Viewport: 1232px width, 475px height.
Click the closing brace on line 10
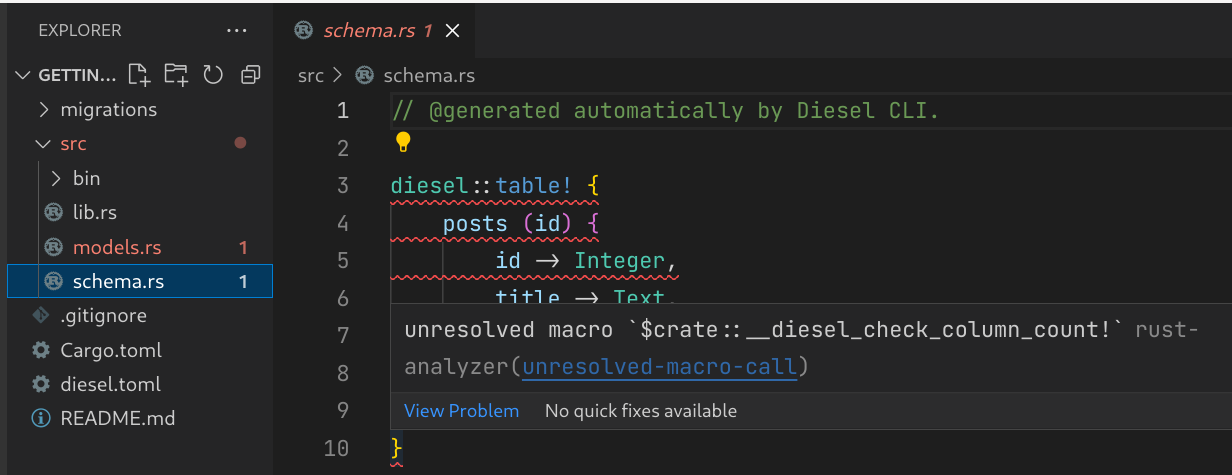[396, 447]
